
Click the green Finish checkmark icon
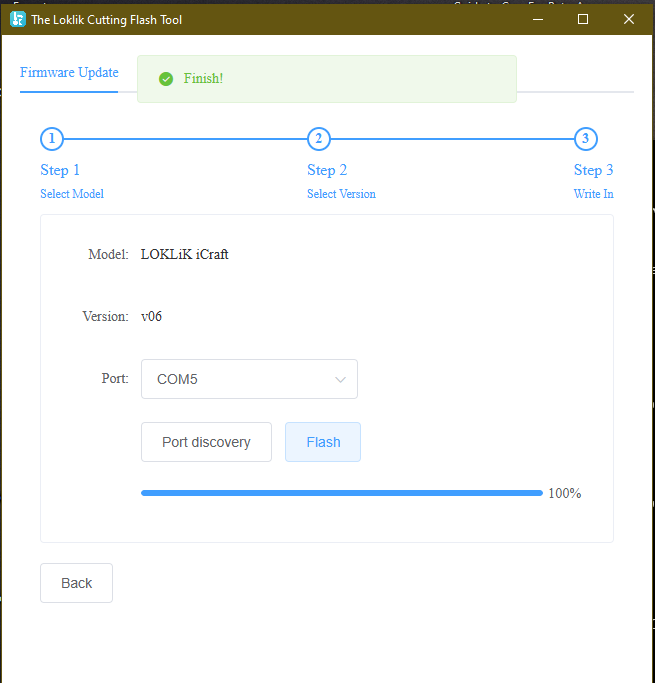click(x=166, y=79)
